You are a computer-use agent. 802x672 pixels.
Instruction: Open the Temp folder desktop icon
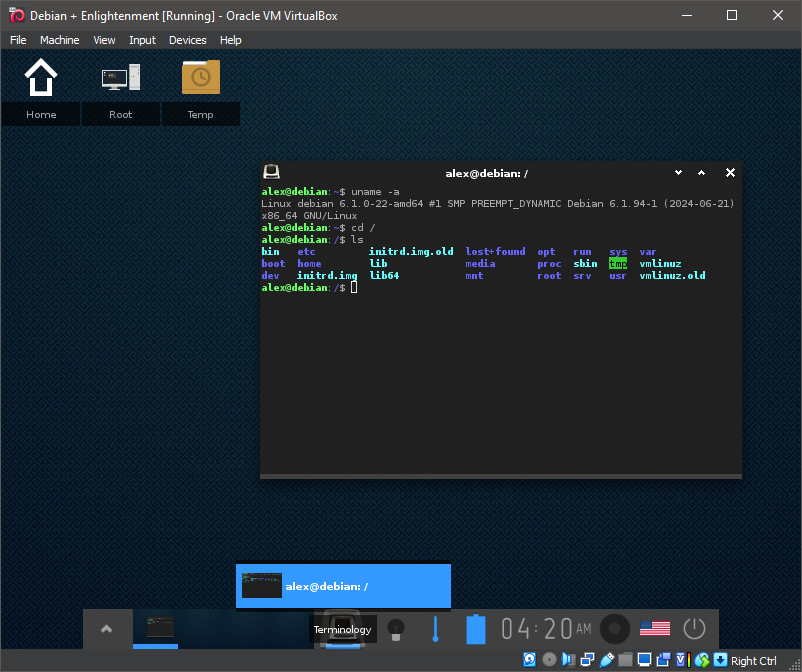(x=200, y=78)
